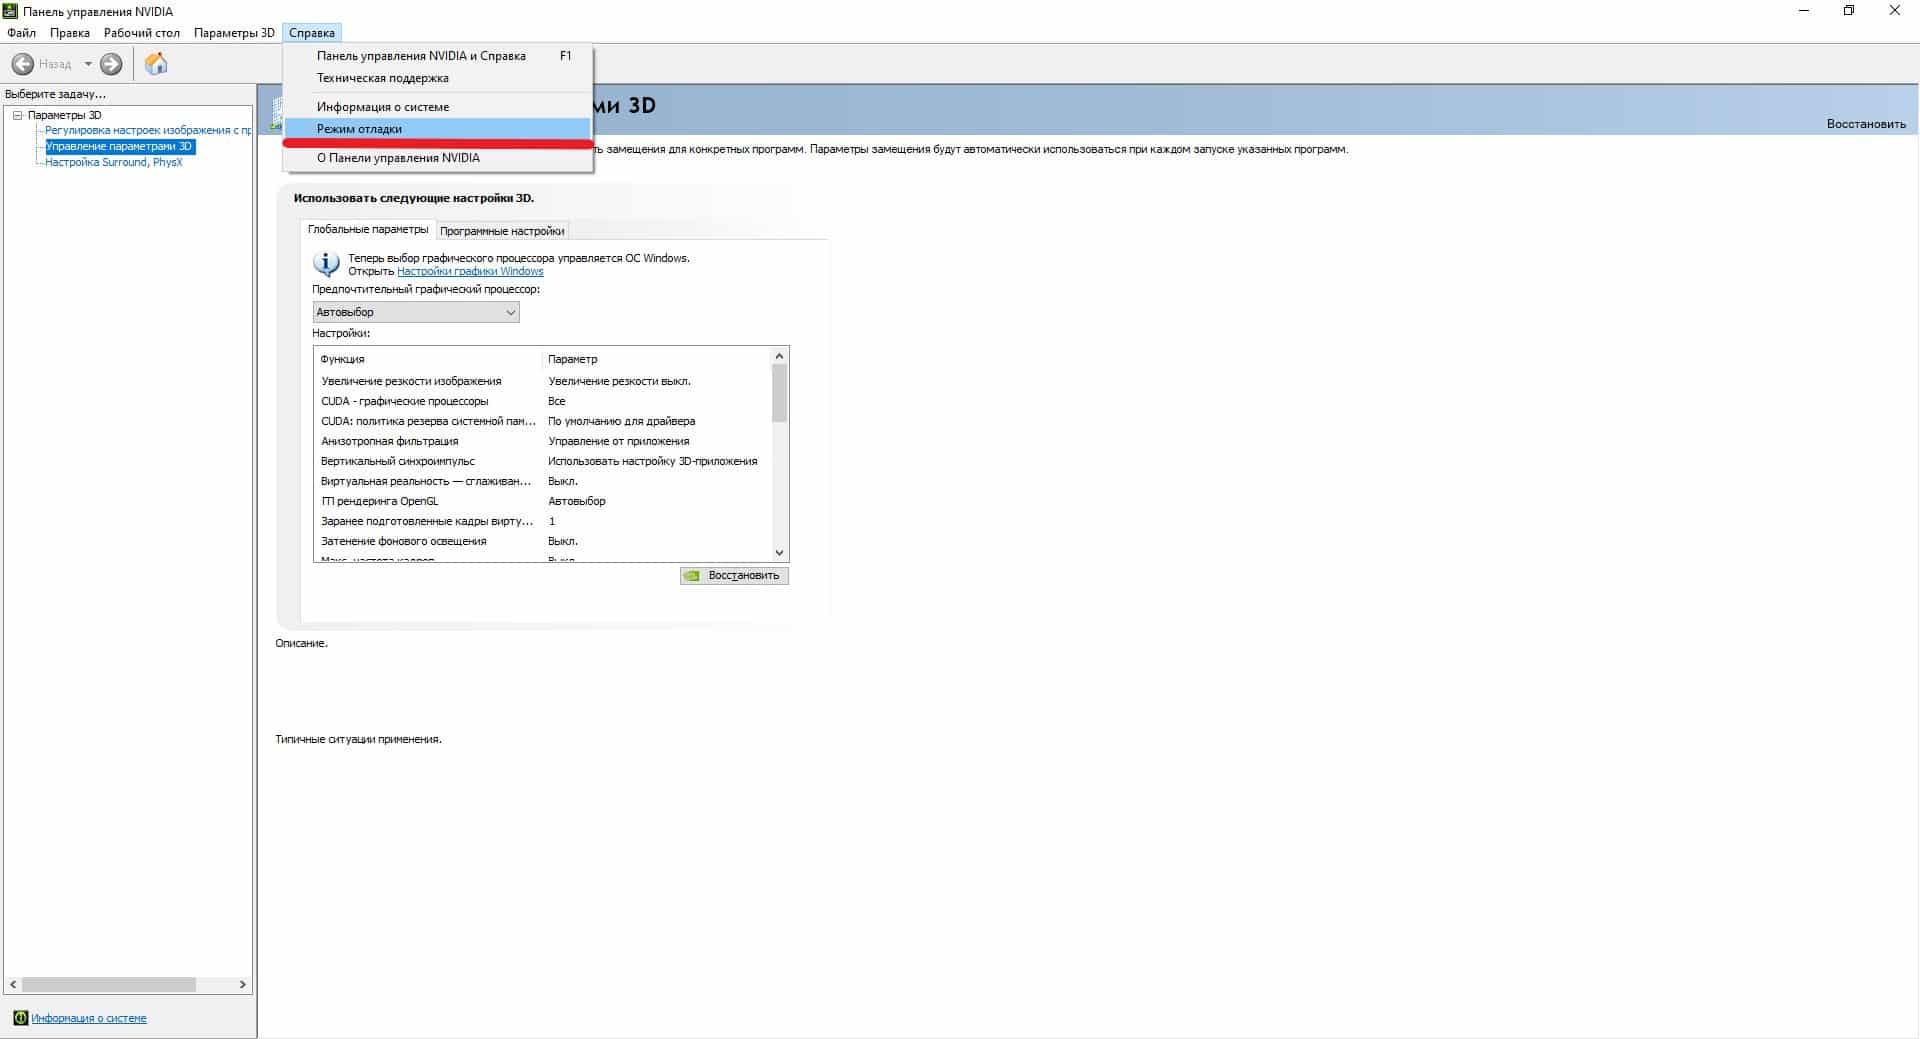Click Параметр column header
1920x1039 pixels.
[657, 359]
